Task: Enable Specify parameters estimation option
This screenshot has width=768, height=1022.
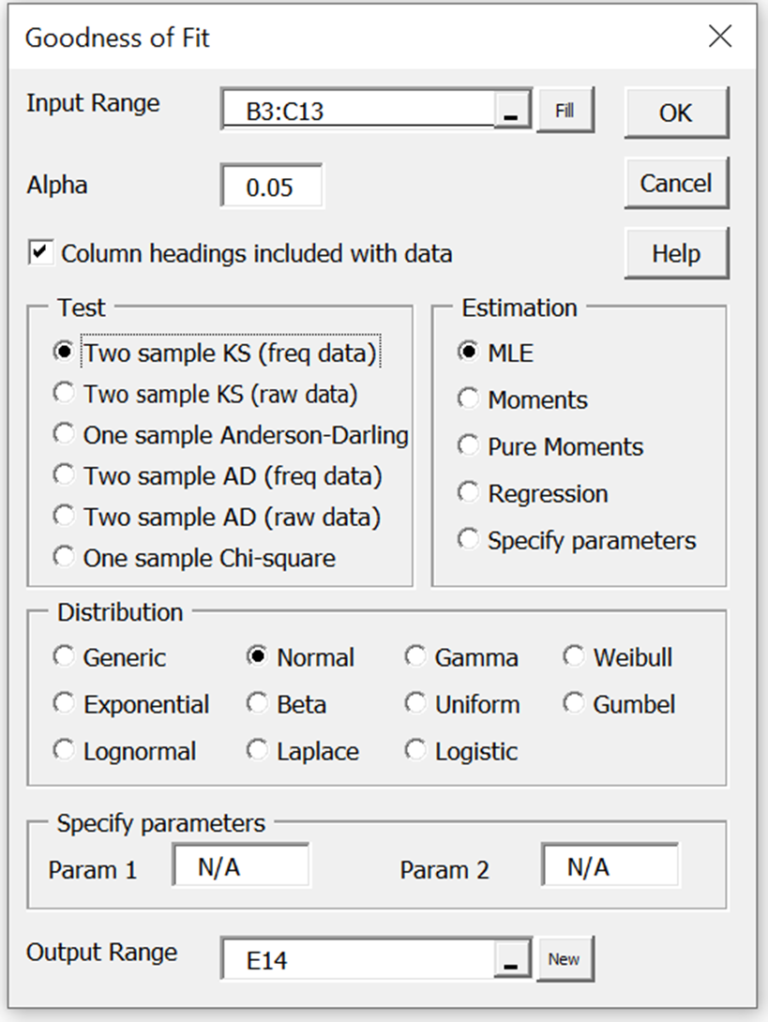Action: [x=468, y=539]
